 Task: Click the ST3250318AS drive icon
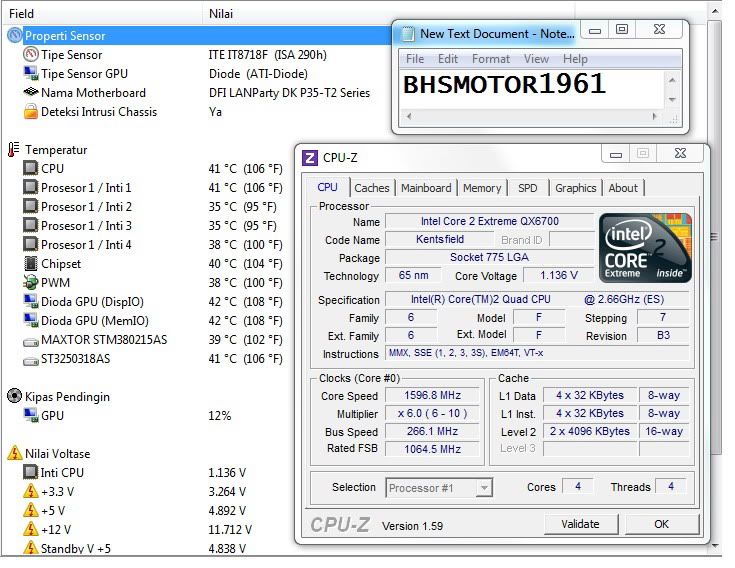point(30,361)
